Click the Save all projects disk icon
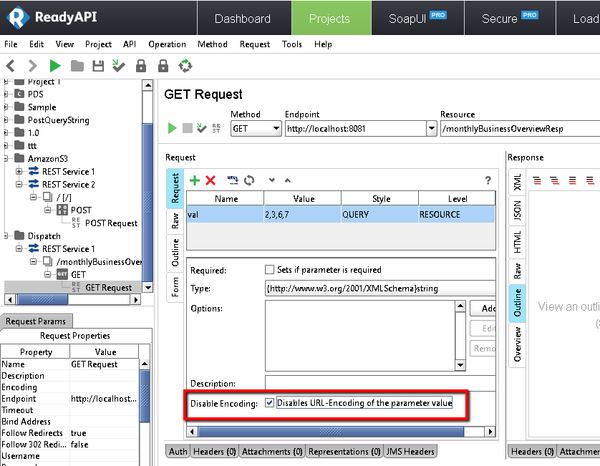The height and width of the screenshot is (466, 600). tap(98, 66)
